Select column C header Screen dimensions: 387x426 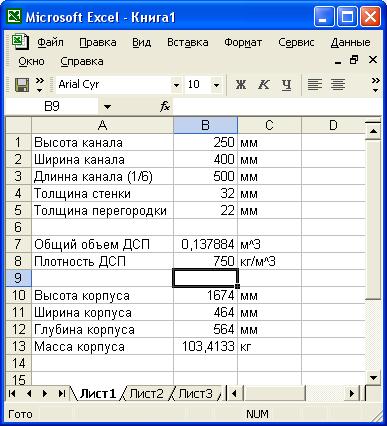tap(269, 125)
